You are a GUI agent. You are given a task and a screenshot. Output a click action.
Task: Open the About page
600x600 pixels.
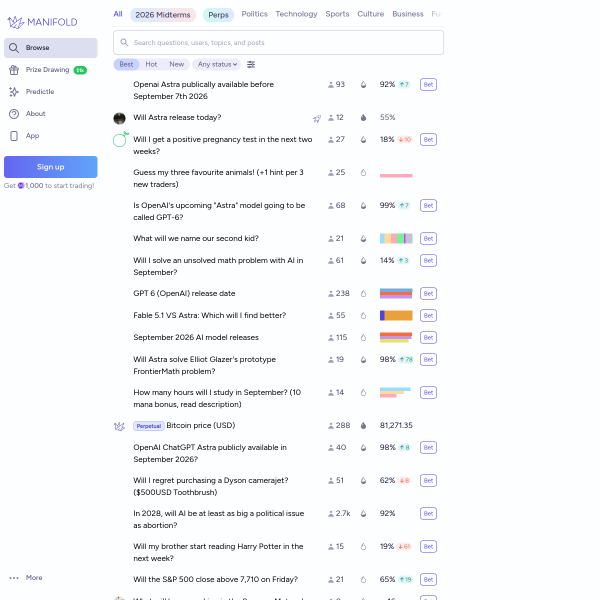(x=51, y=114)
